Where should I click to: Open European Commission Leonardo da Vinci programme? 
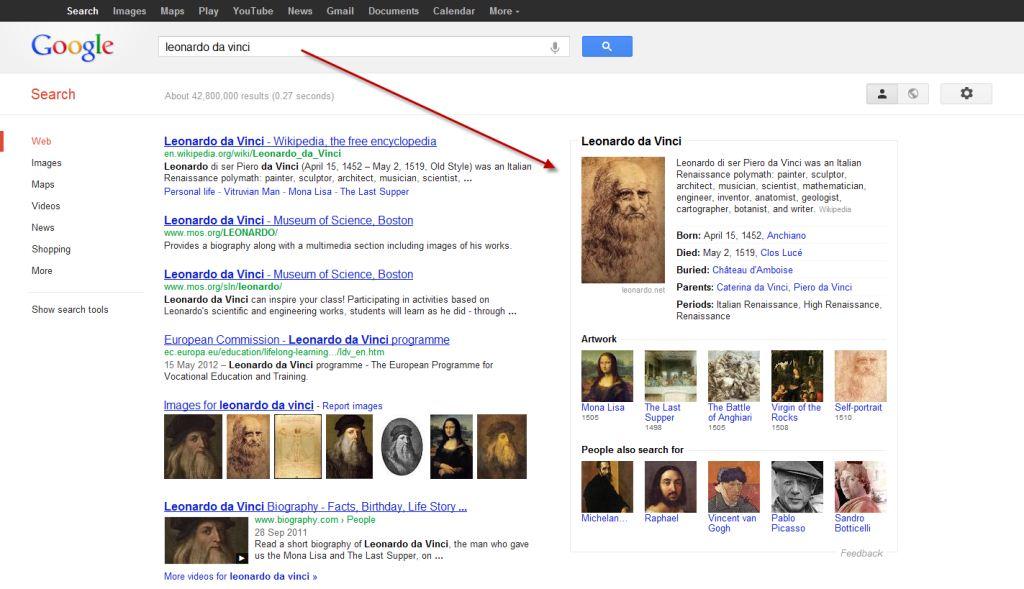coord(306,340)
